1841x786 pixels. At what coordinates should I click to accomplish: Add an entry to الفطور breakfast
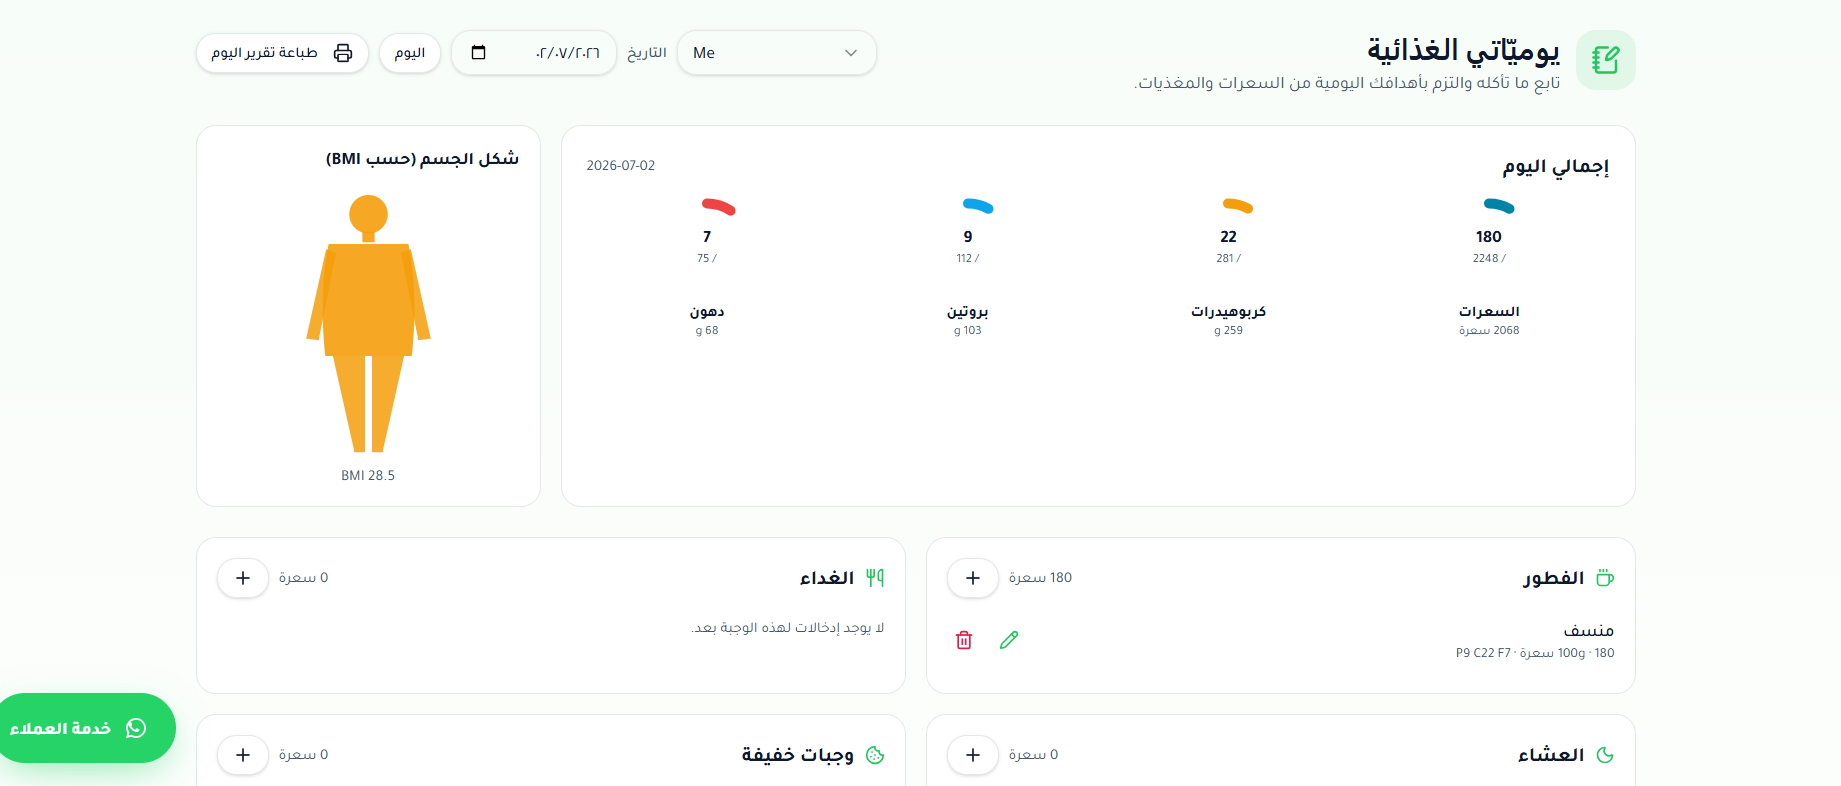pos(973,578)
